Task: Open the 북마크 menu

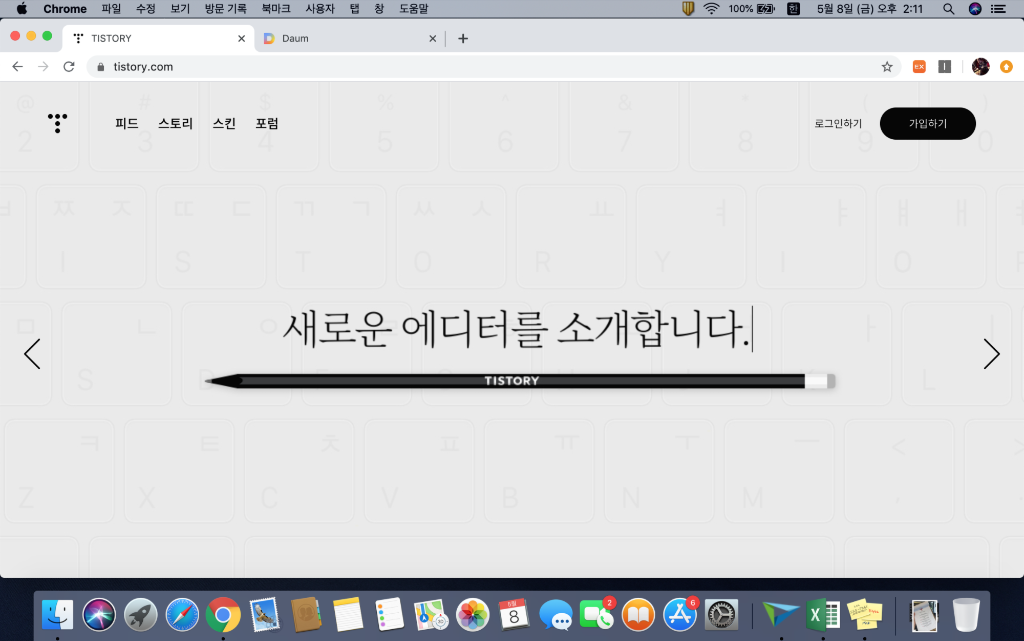Action: coord(276,8)
